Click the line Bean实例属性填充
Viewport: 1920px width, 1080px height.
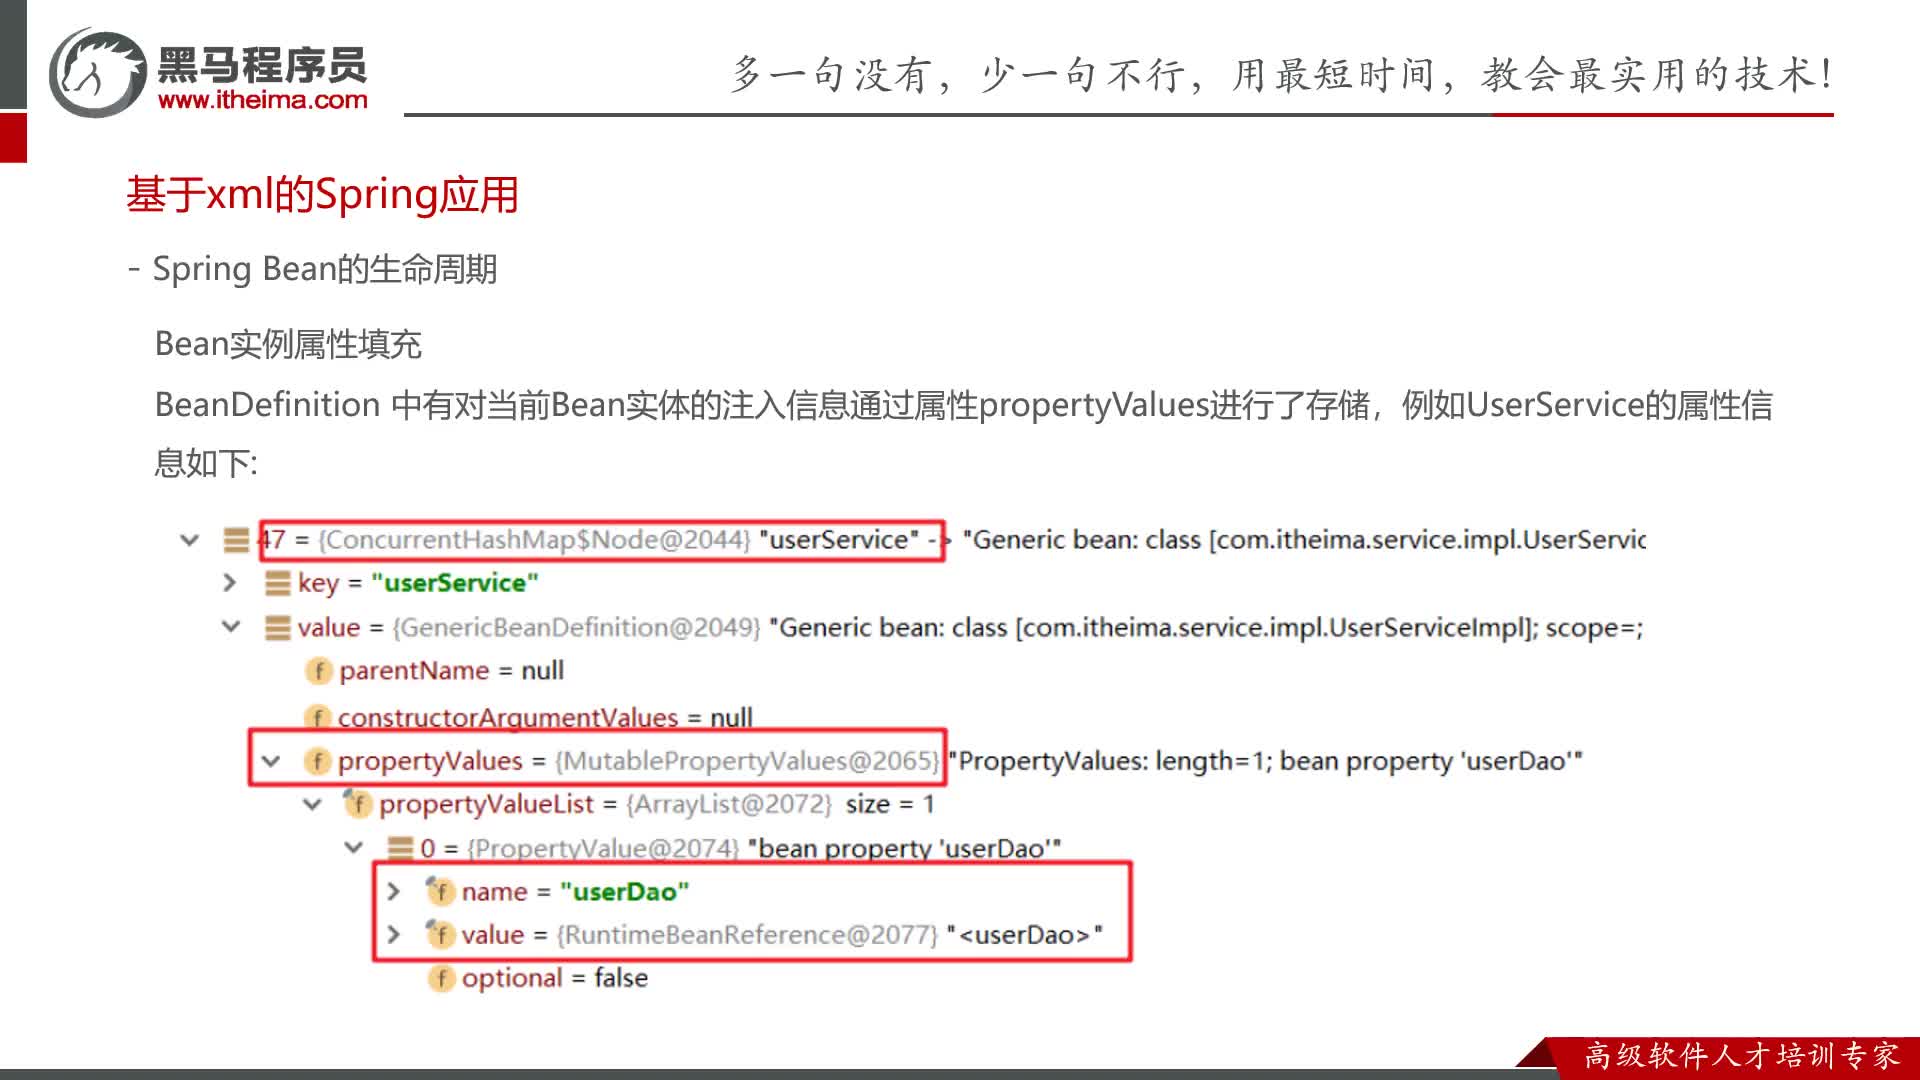click(288, 344)
